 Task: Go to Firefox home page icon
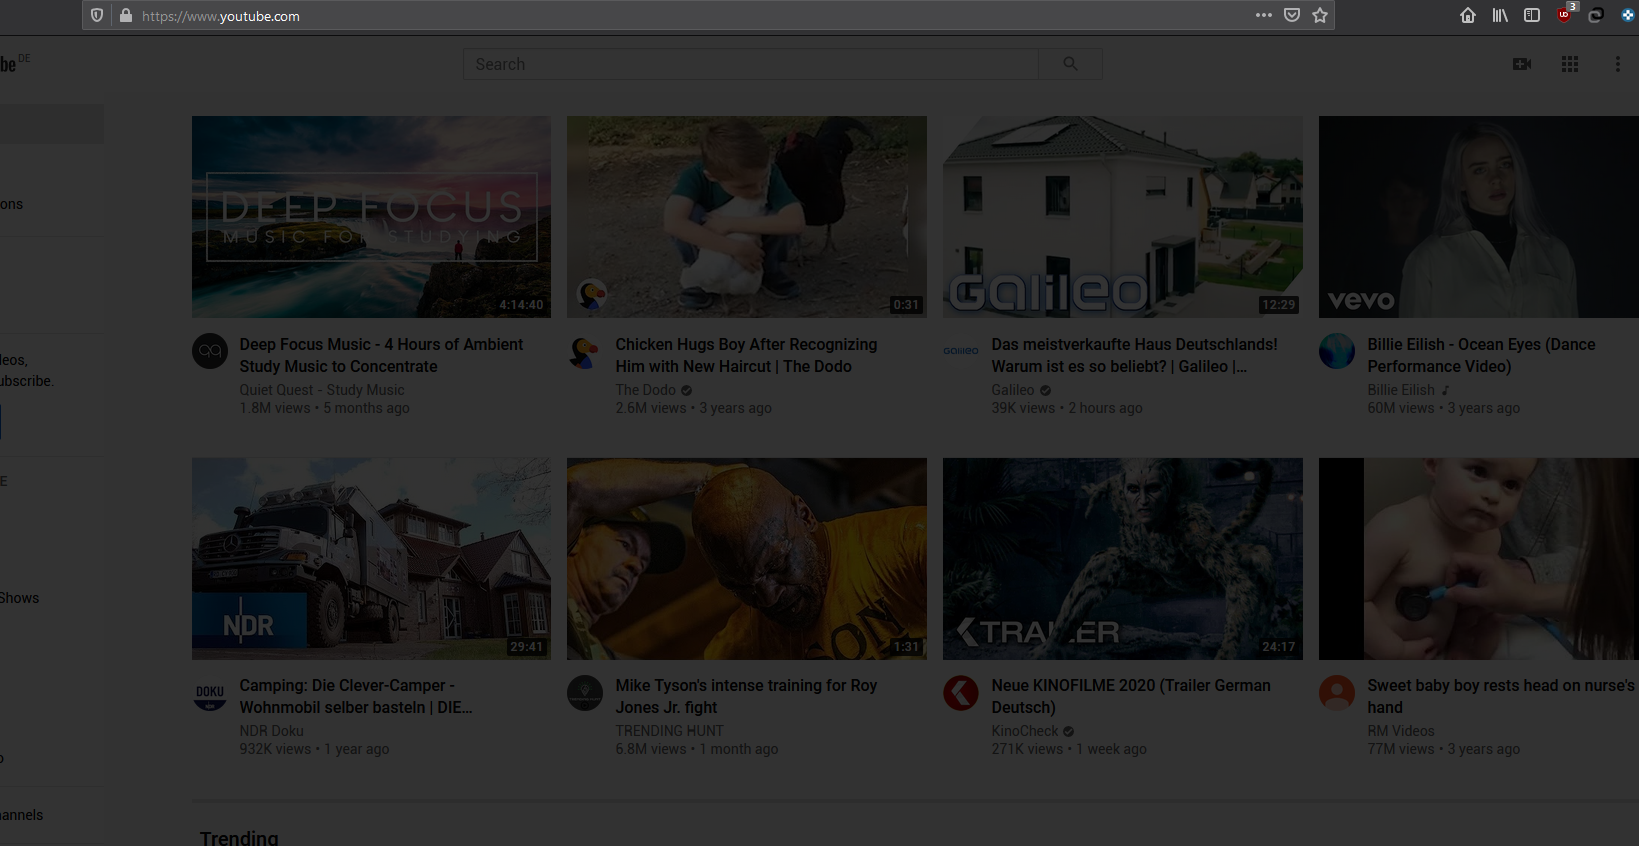point(1468,15)
